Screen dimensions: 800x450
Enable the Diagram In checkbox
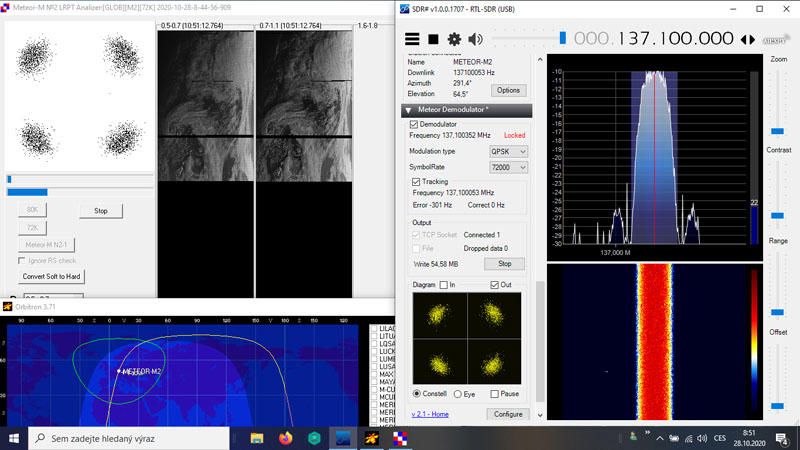click(443, 285)
